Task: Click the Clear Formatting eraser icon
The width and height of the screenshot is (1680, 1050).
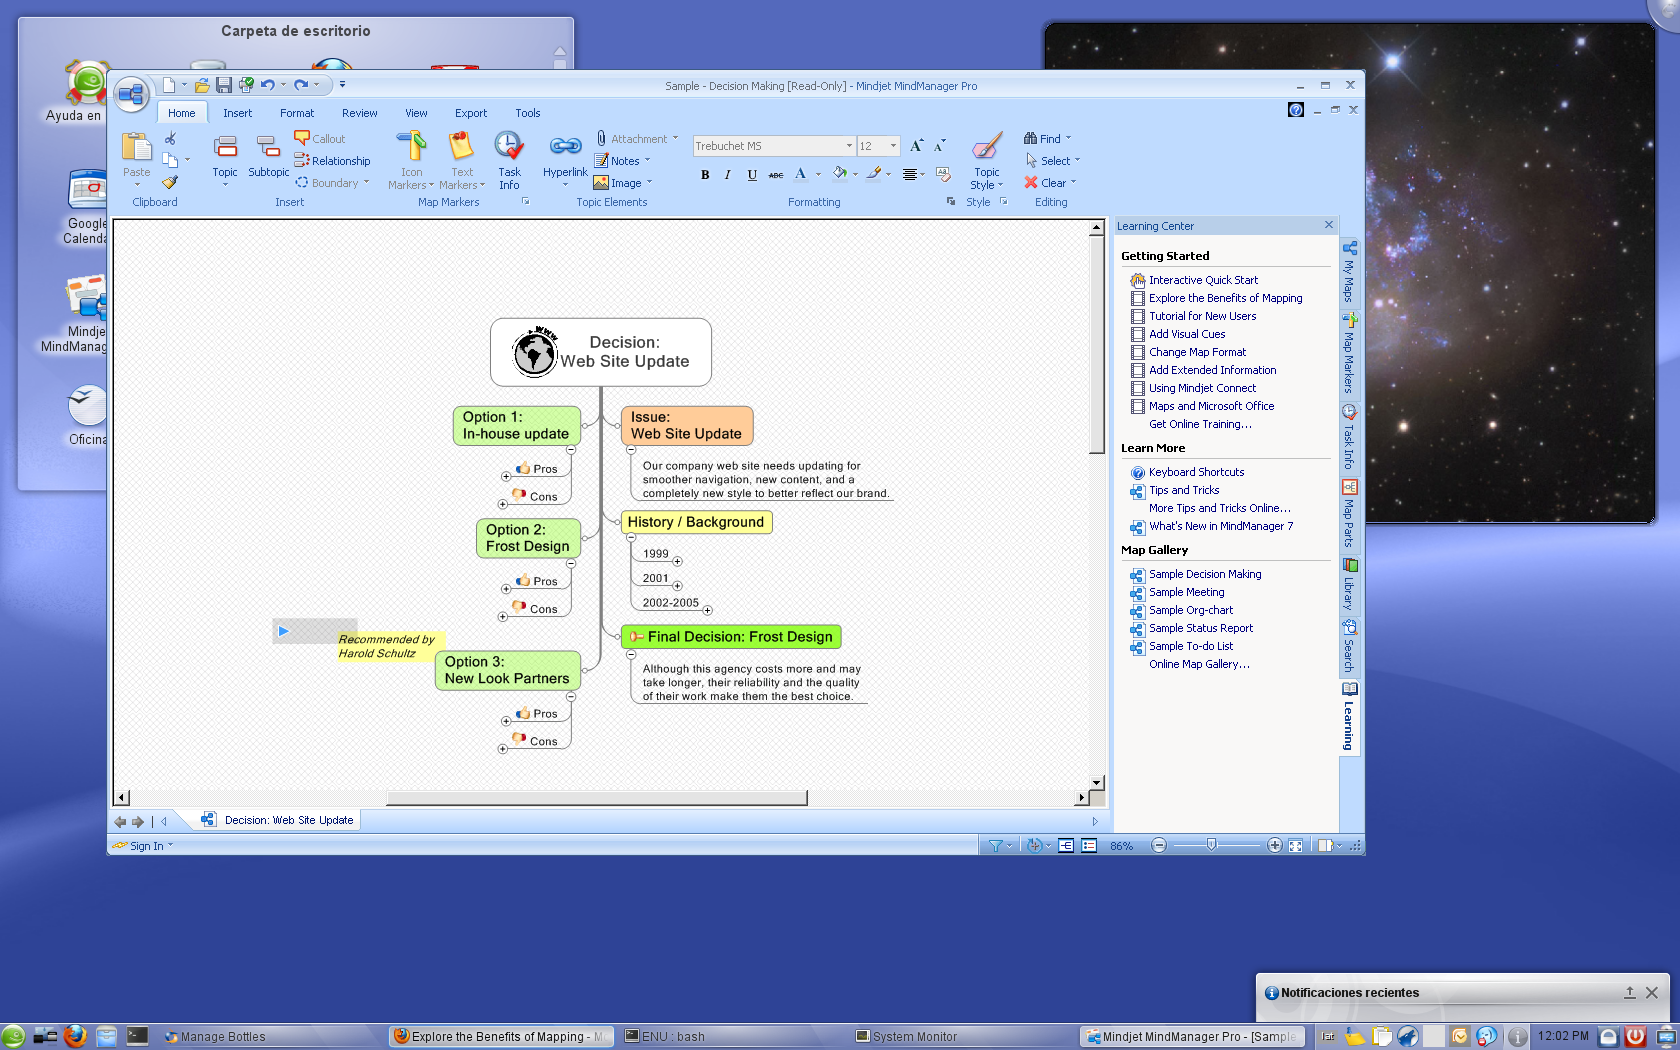Action: click(943, 174)
